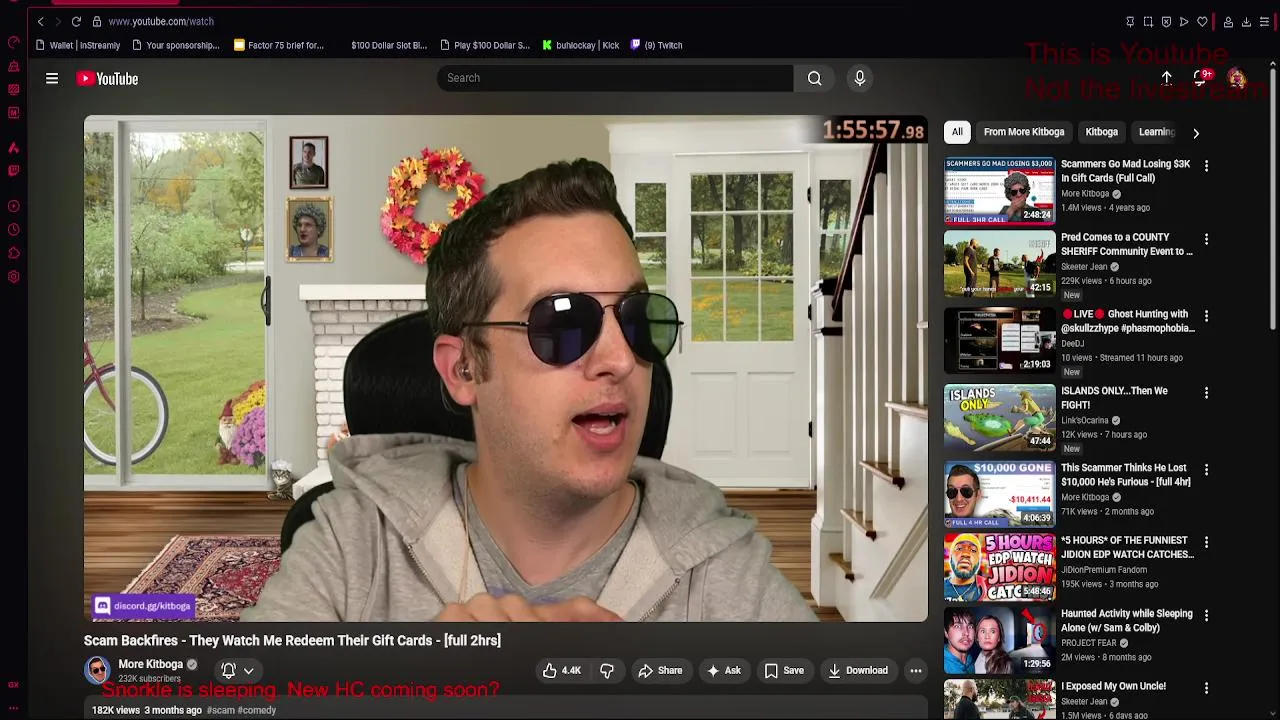Open the browser downloads icon
Image resolution: width=1280 pixels, height=720 pixels.
(1246, 21)
